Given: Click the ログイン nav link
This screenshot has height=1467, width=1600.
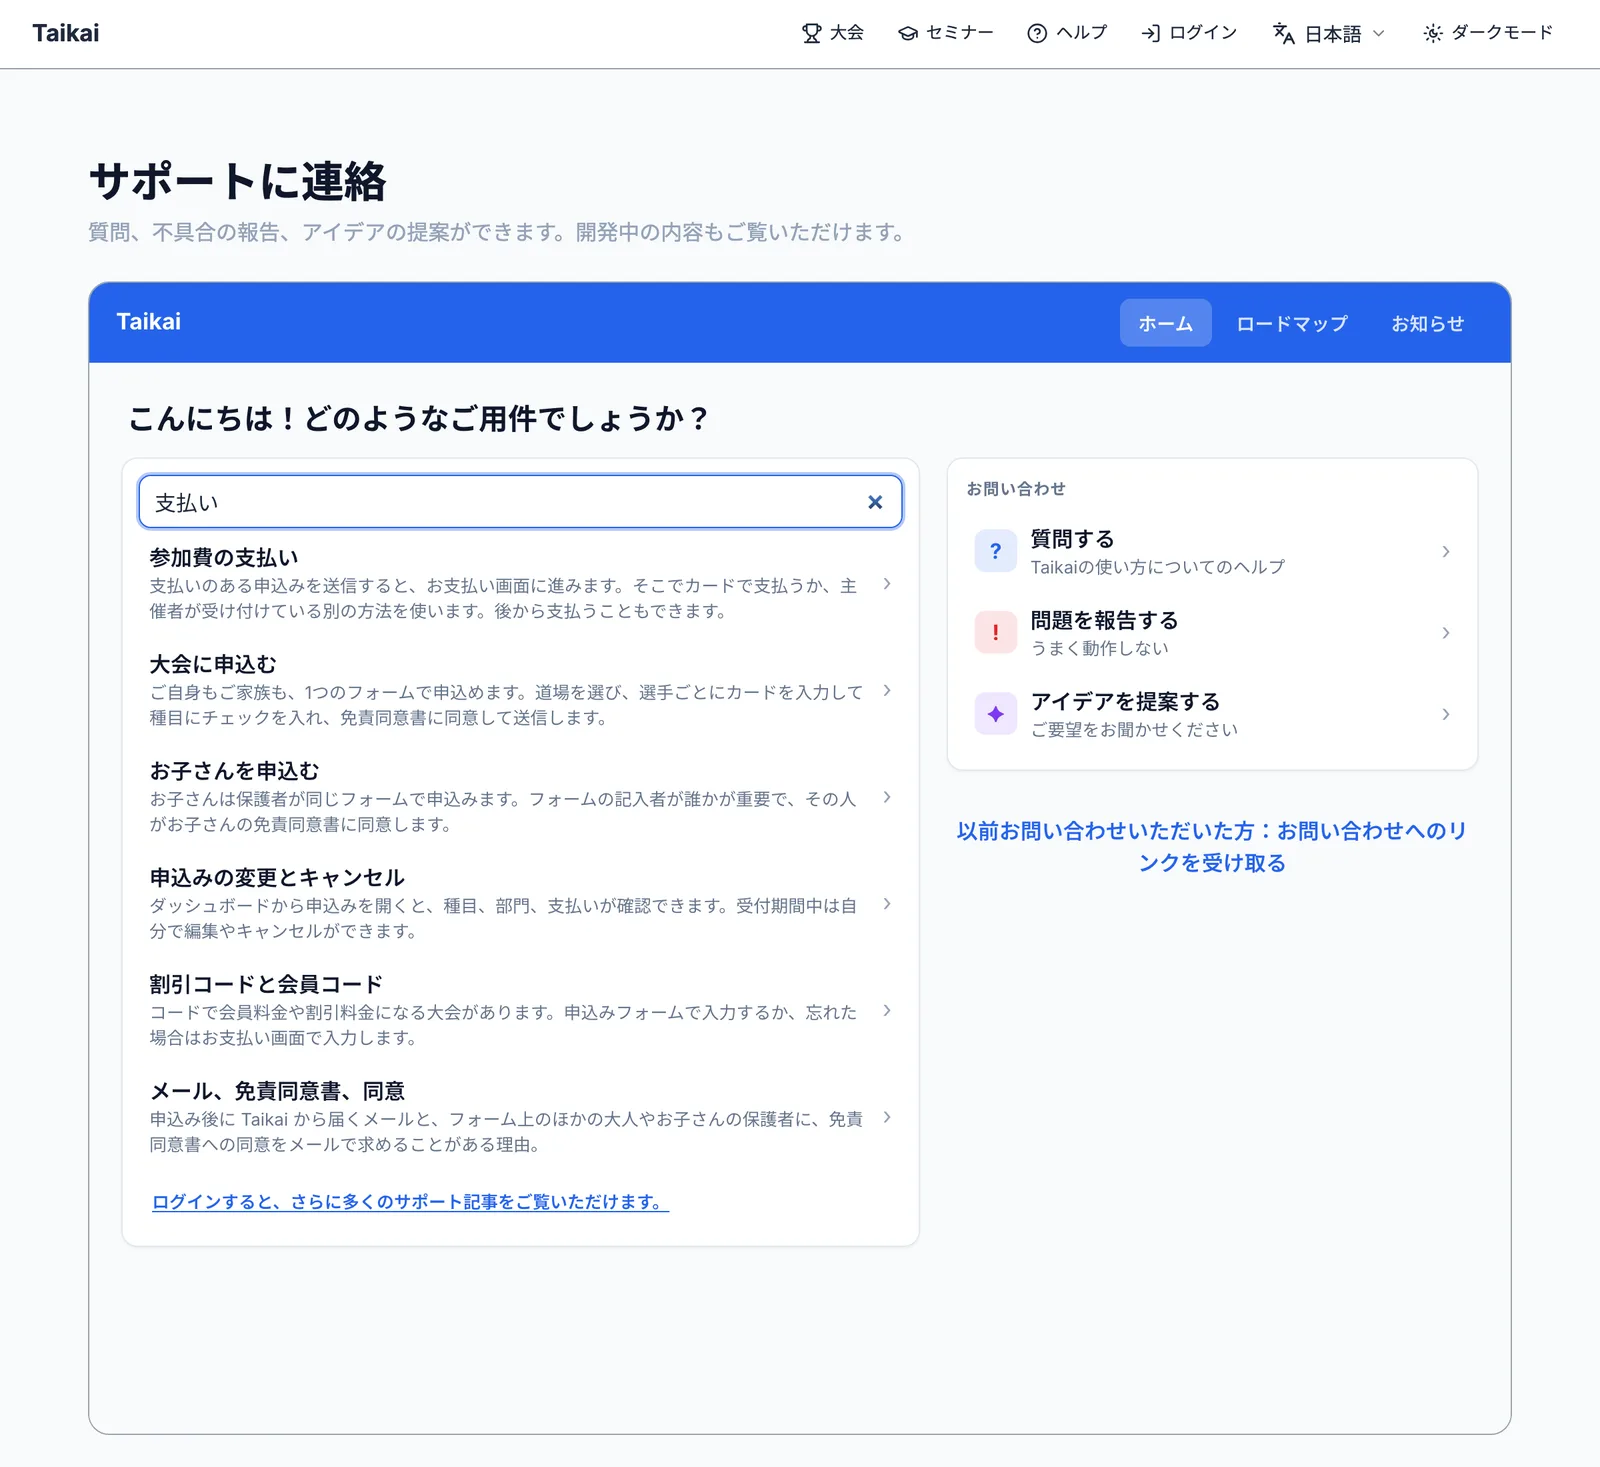Looking at the screenshot, I should [1189, 33].
